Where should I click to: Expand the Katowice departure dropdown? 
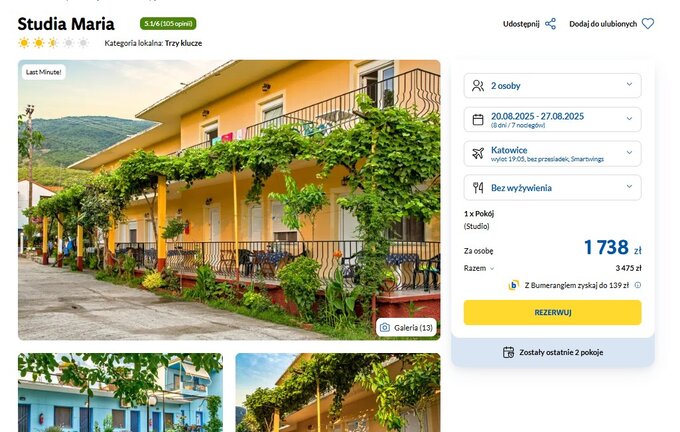click(x=552, y=153)
